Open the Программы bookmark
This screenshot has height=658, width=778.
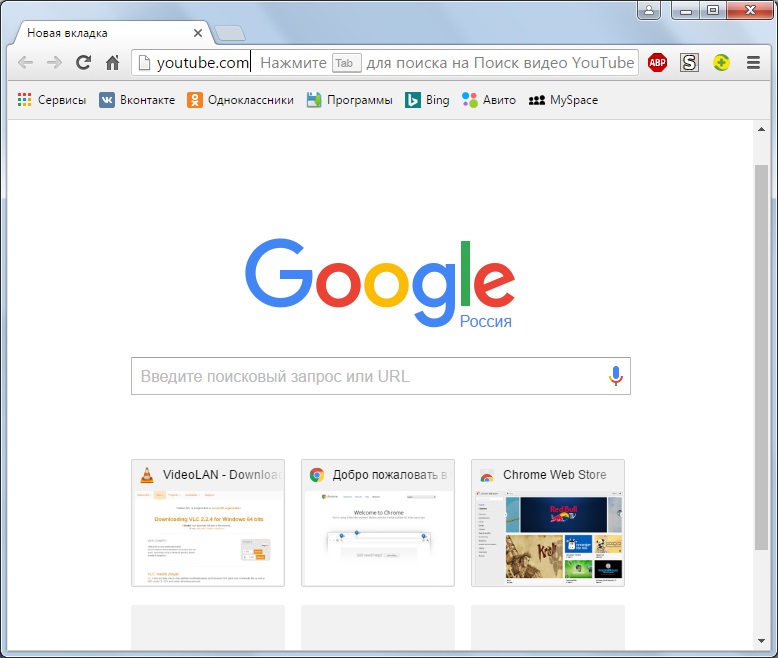pyautogui.click(x=349, y=100)
